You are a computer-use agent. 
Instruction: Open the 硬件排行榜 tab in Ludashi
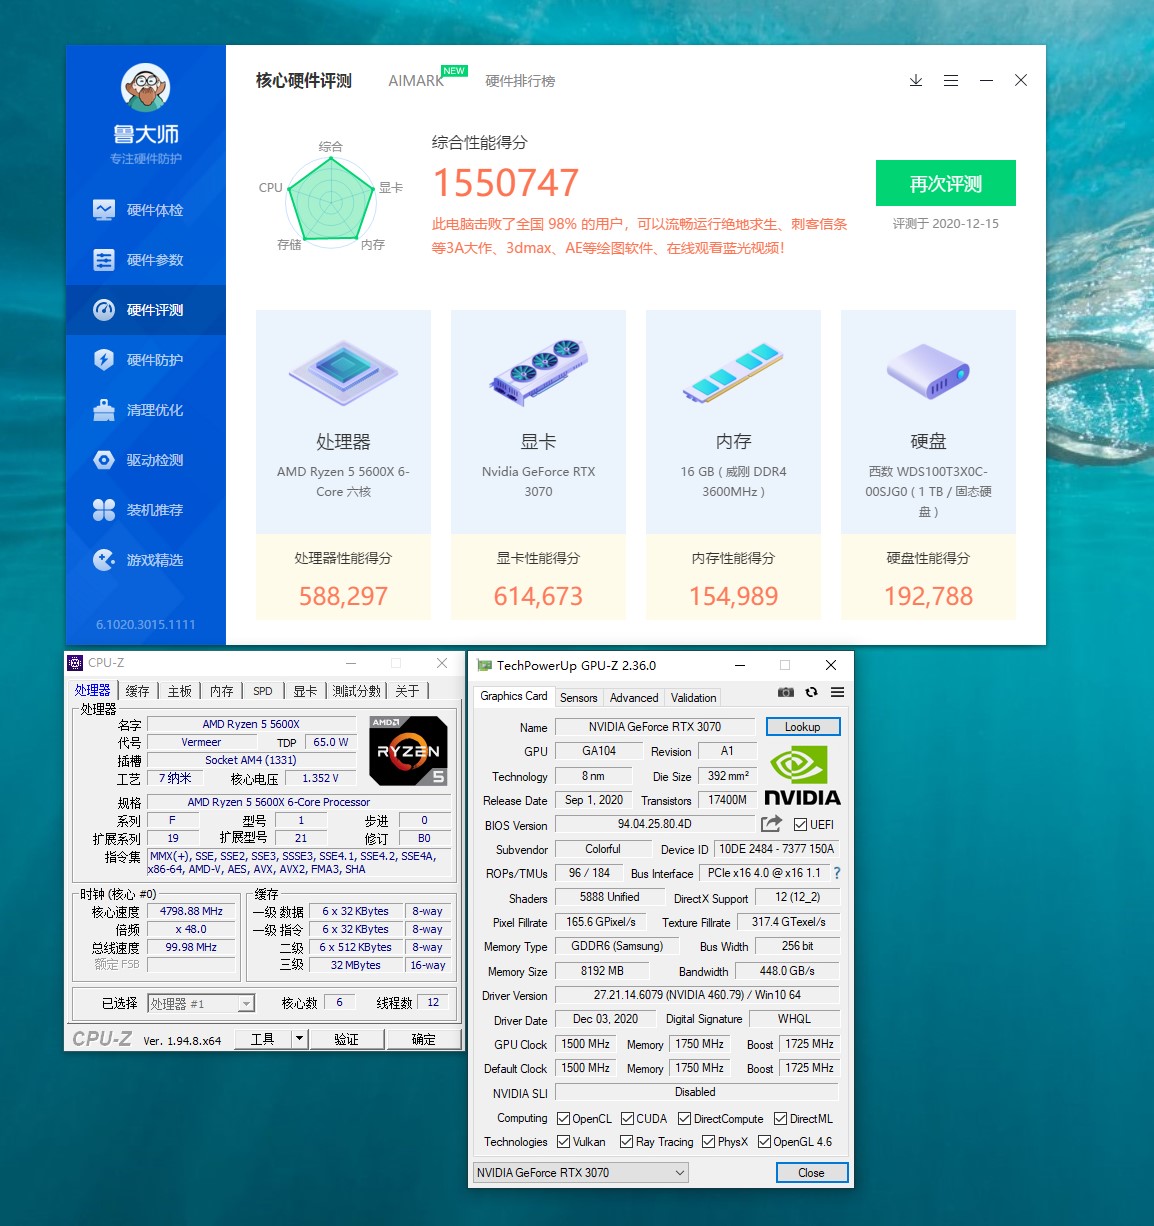click(x=520, y=81)
